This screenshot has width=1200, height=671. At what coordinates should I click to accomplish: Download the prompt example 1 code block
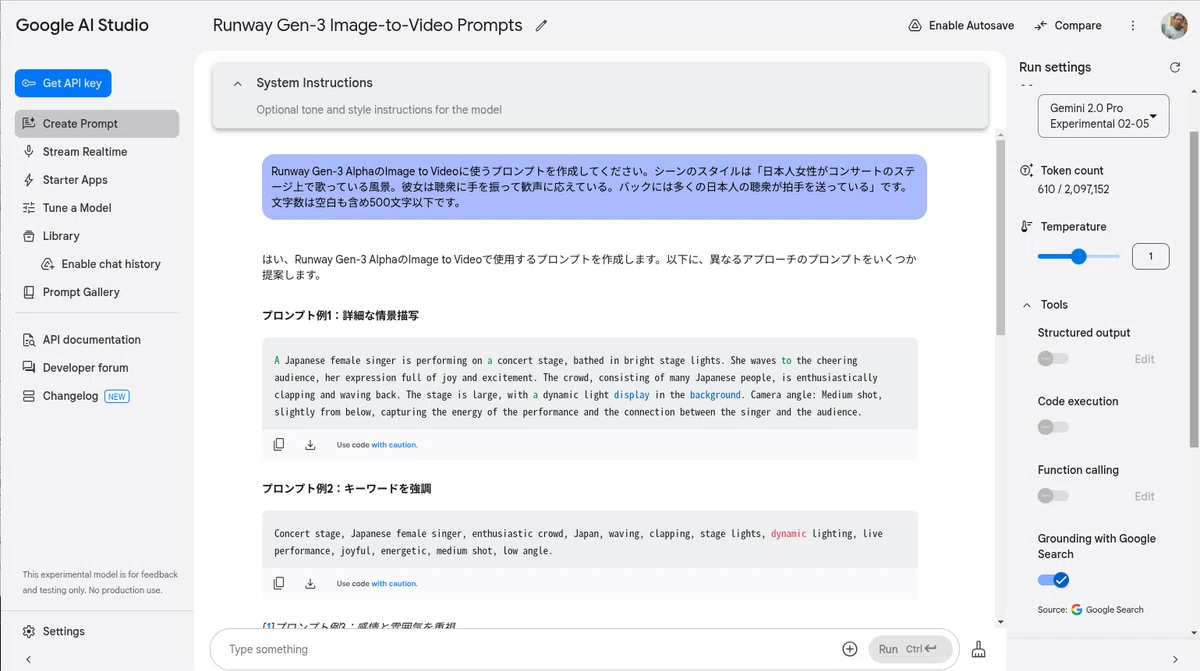click(x=310, y=445)
